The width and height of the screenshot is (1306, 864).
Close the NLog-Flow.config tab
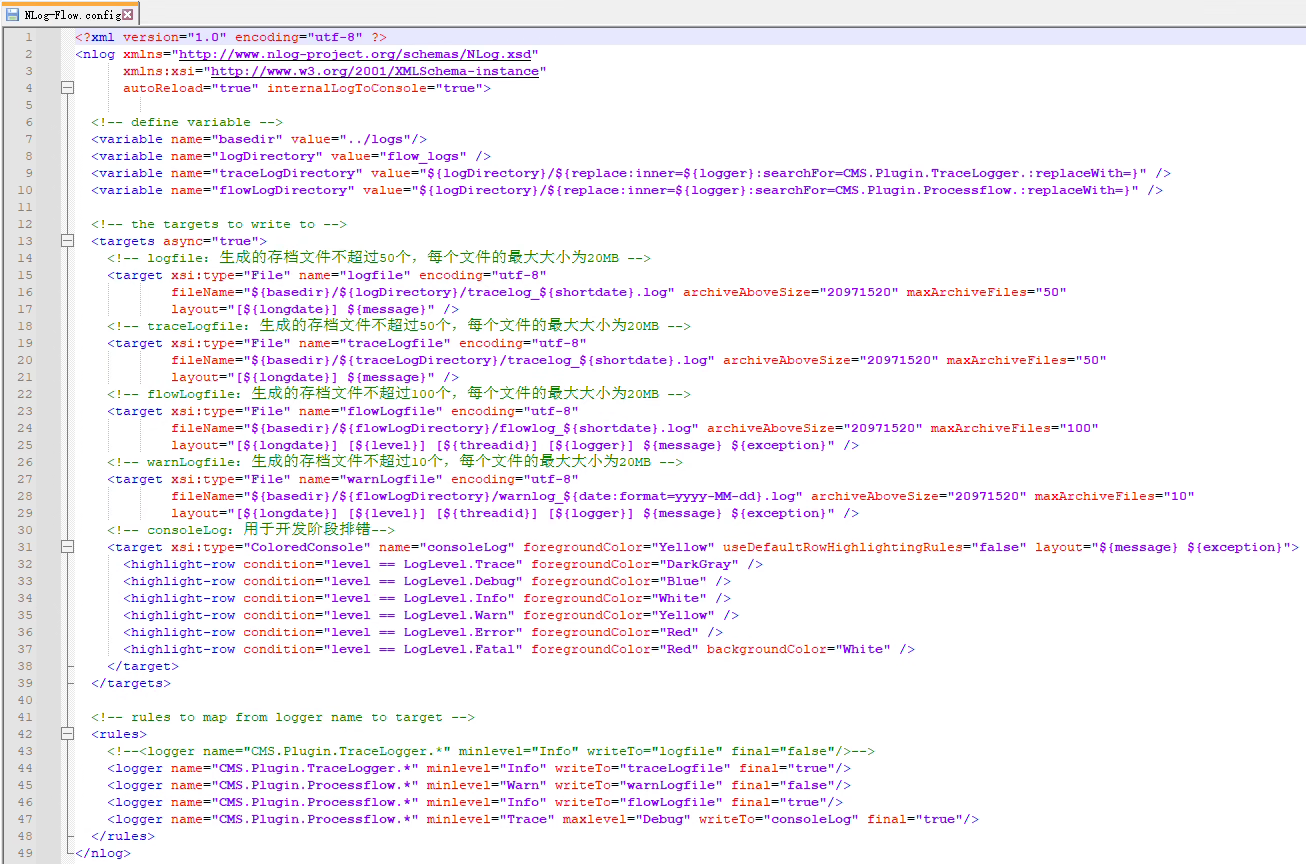pyautogui.click(x=127, y=15)
